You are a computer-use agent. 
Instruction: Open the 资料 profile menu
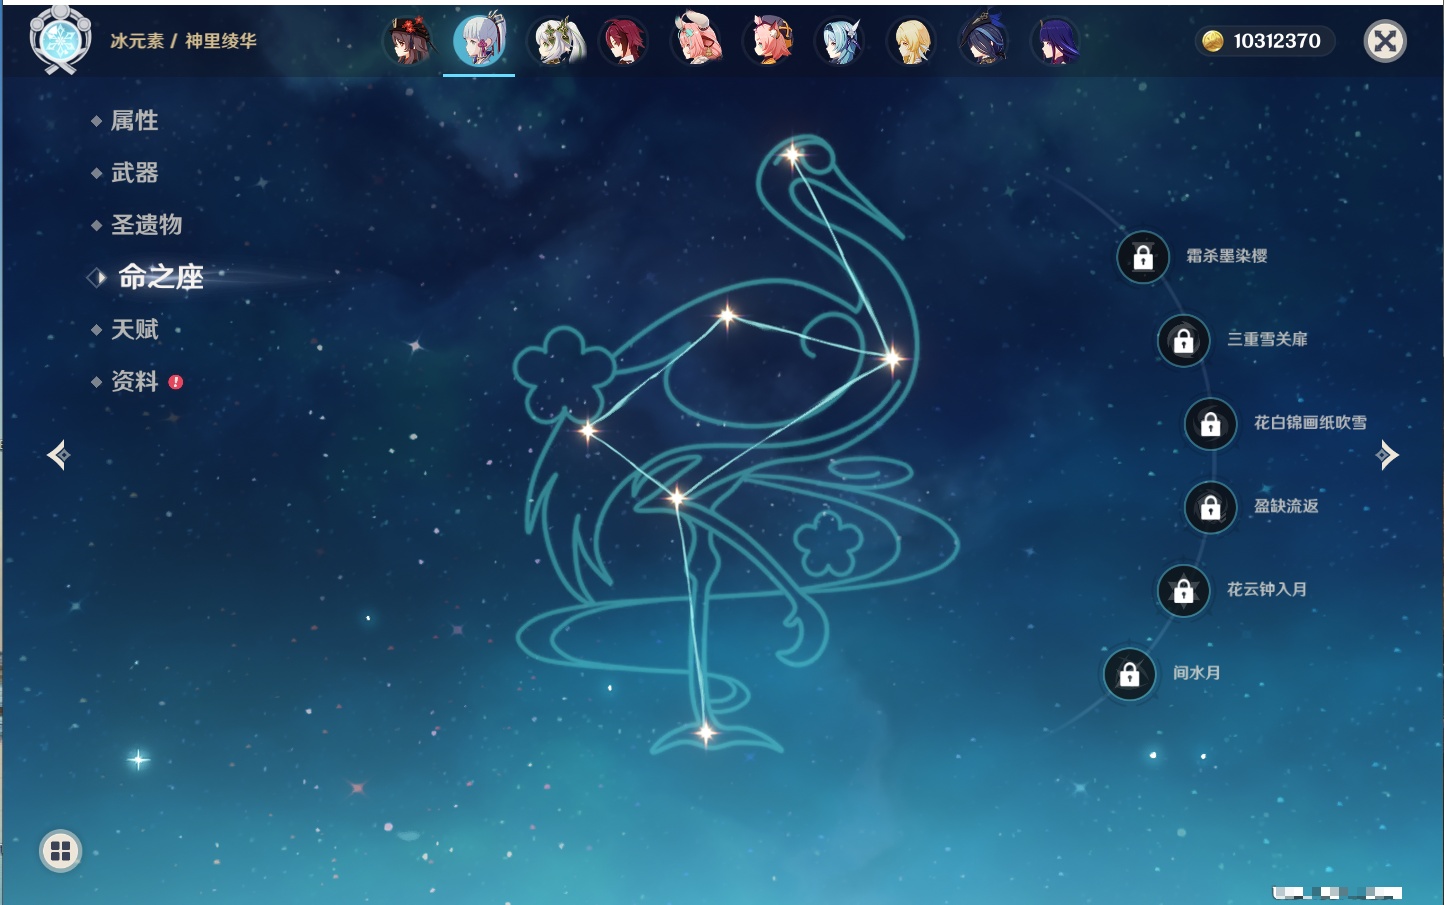pos(134,381)
